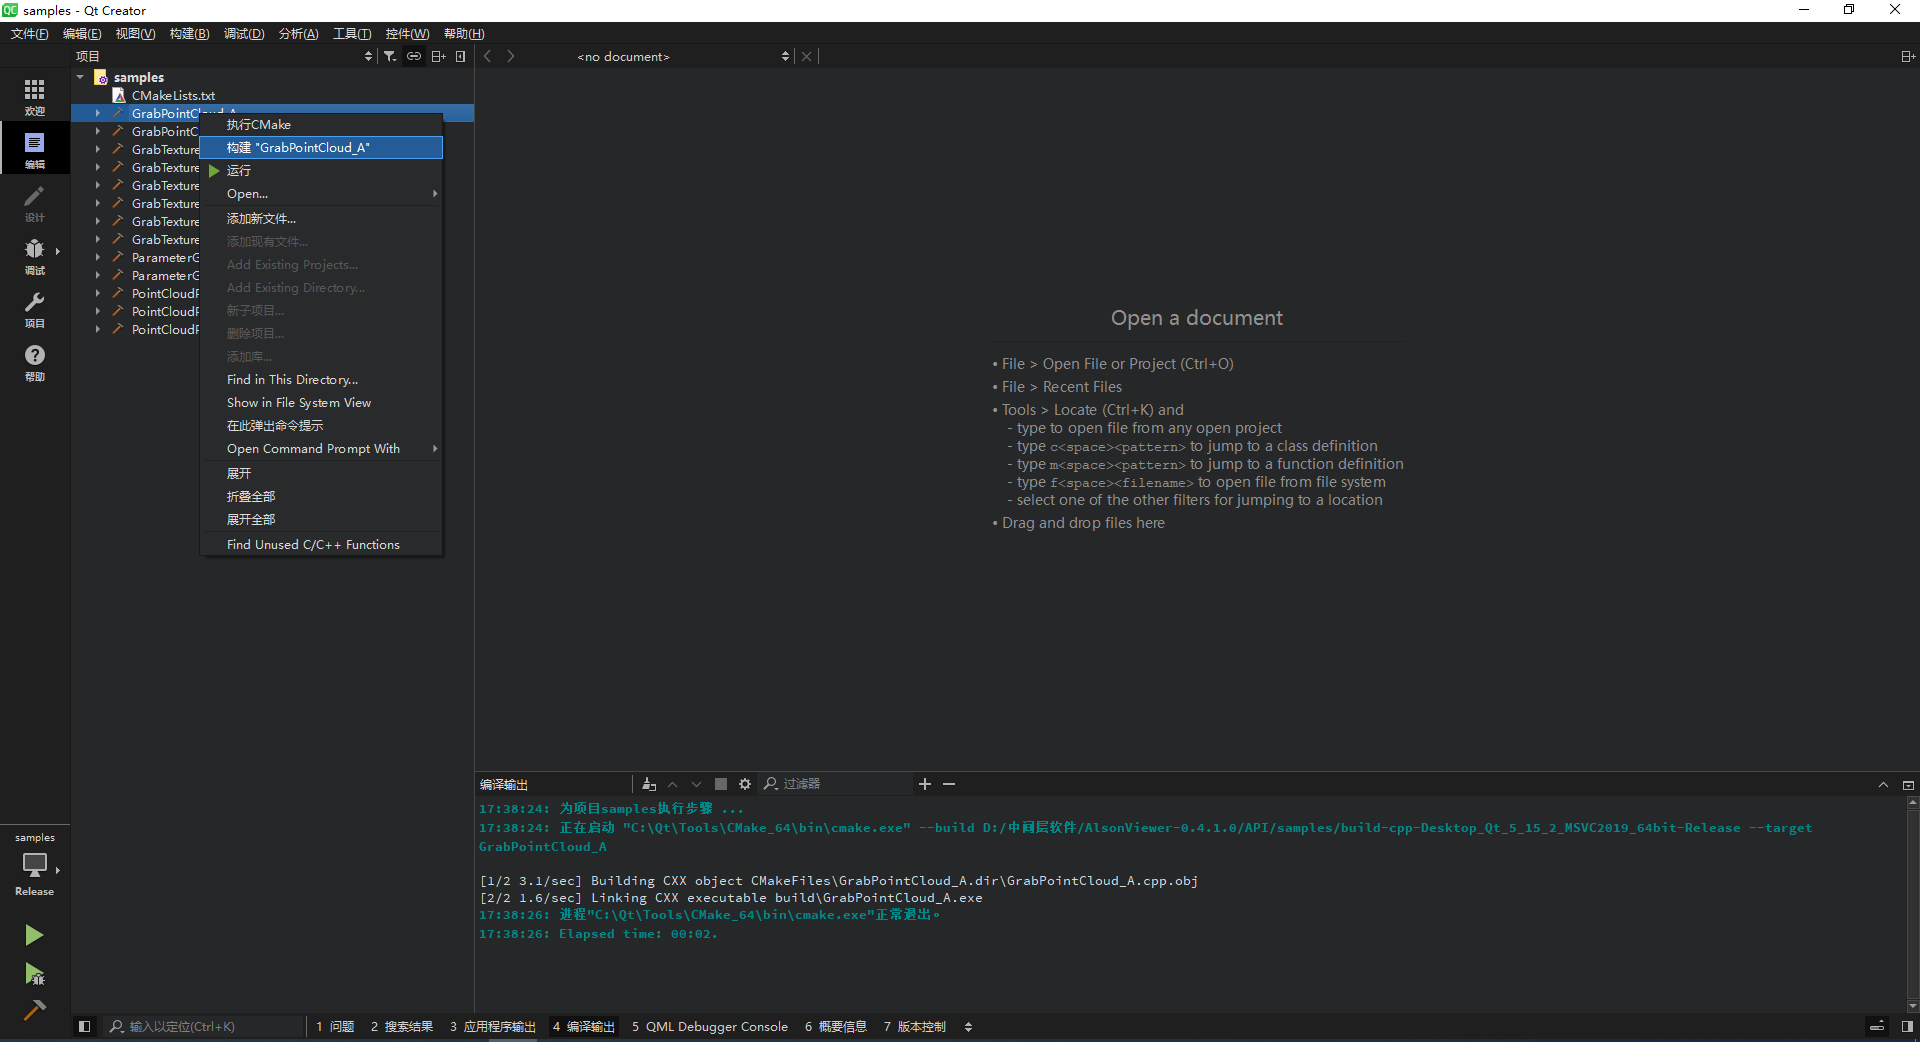This screenshot has height=1042, width=1920.
Task: Open the Projects (项目) wrench mode
Action: tap(34, 308)
